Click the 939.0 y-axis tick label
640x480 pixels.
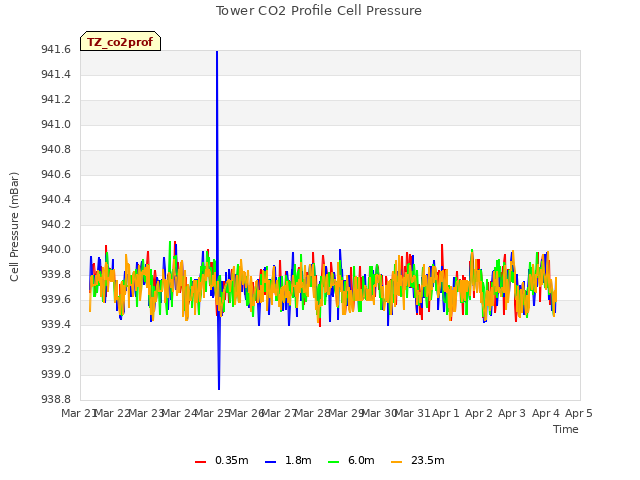56,374
